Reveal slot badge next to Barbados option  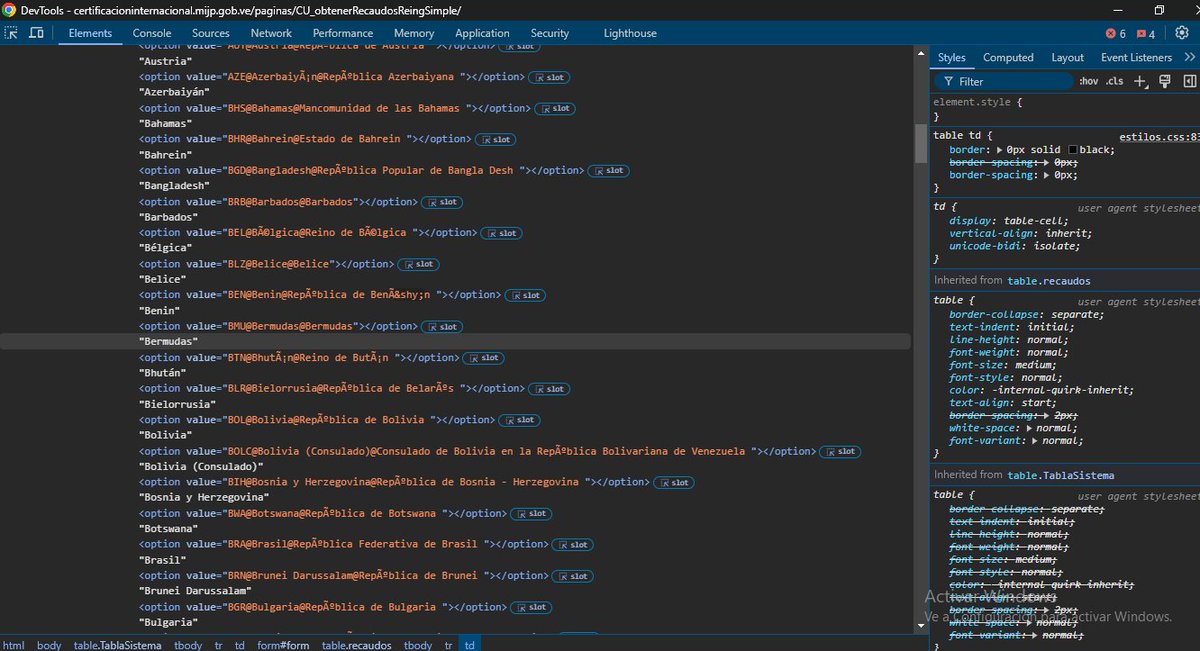(442, 202)
